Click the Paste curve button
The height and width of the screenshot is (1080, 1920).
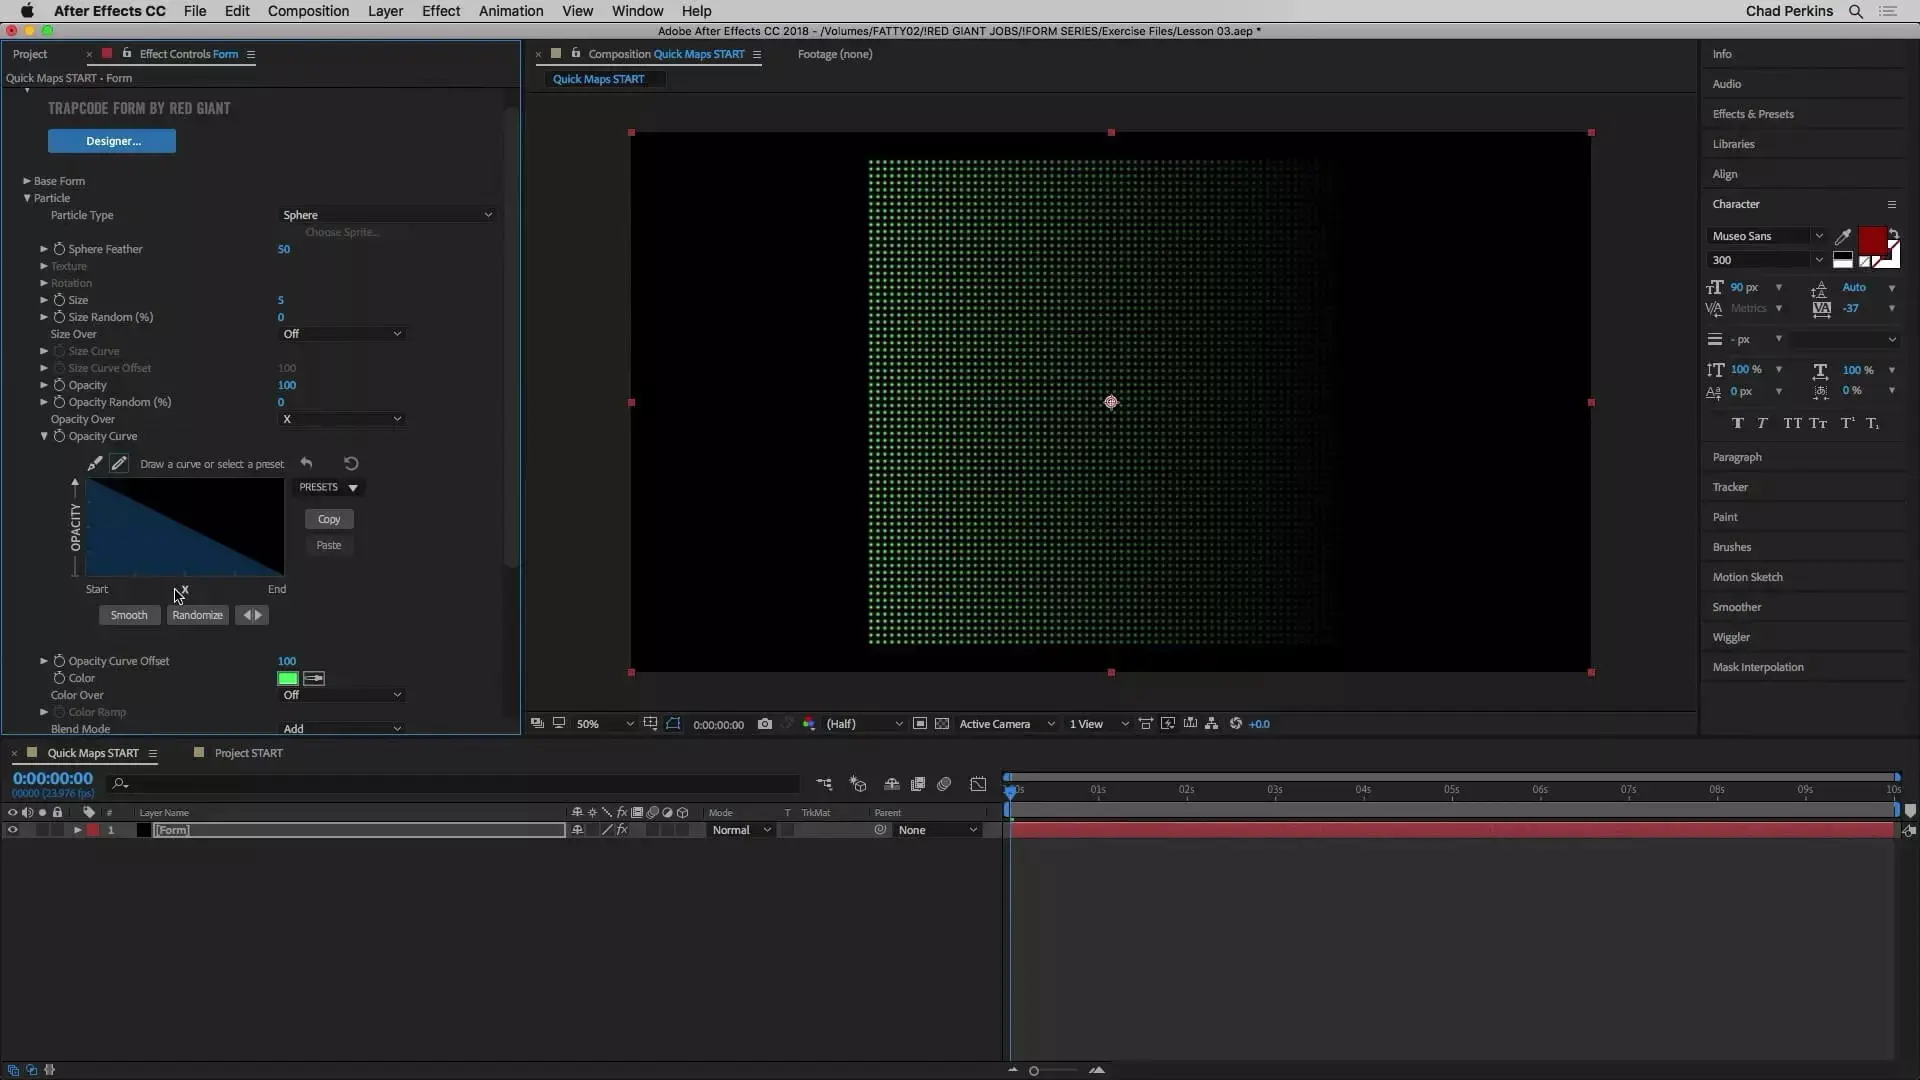(329, 545)
